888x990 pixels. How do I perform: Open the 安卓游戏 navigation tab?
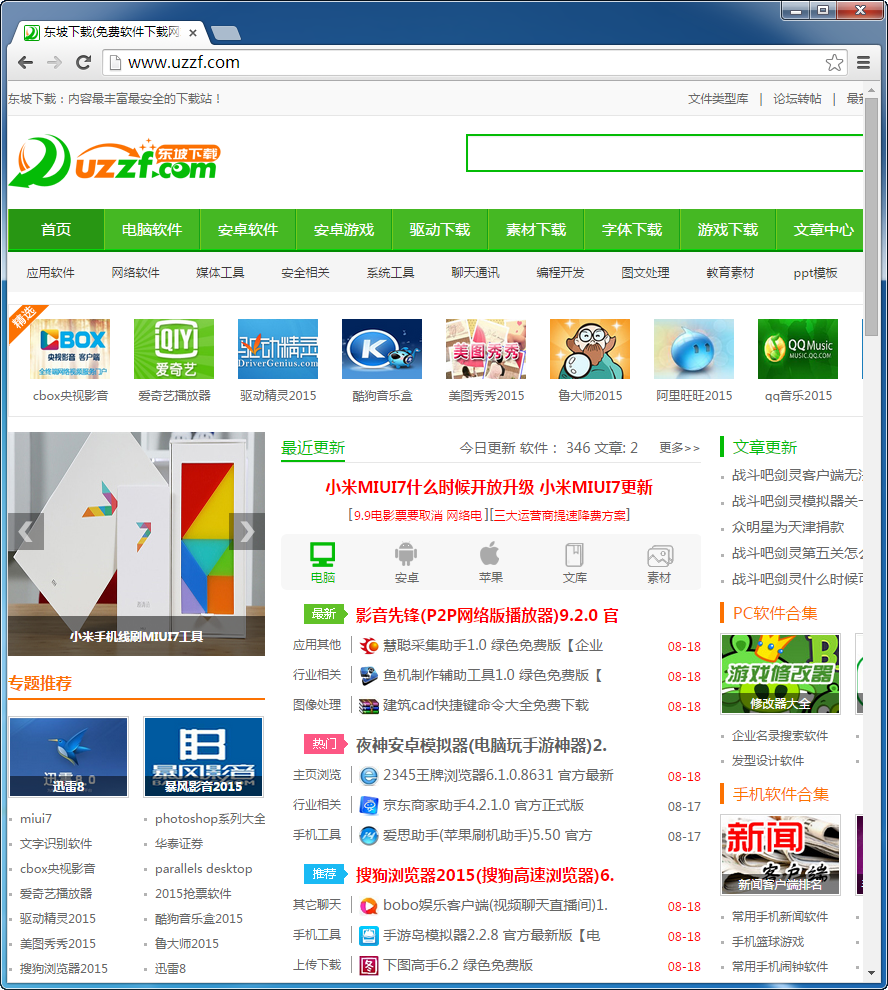[x=344, y=230]
